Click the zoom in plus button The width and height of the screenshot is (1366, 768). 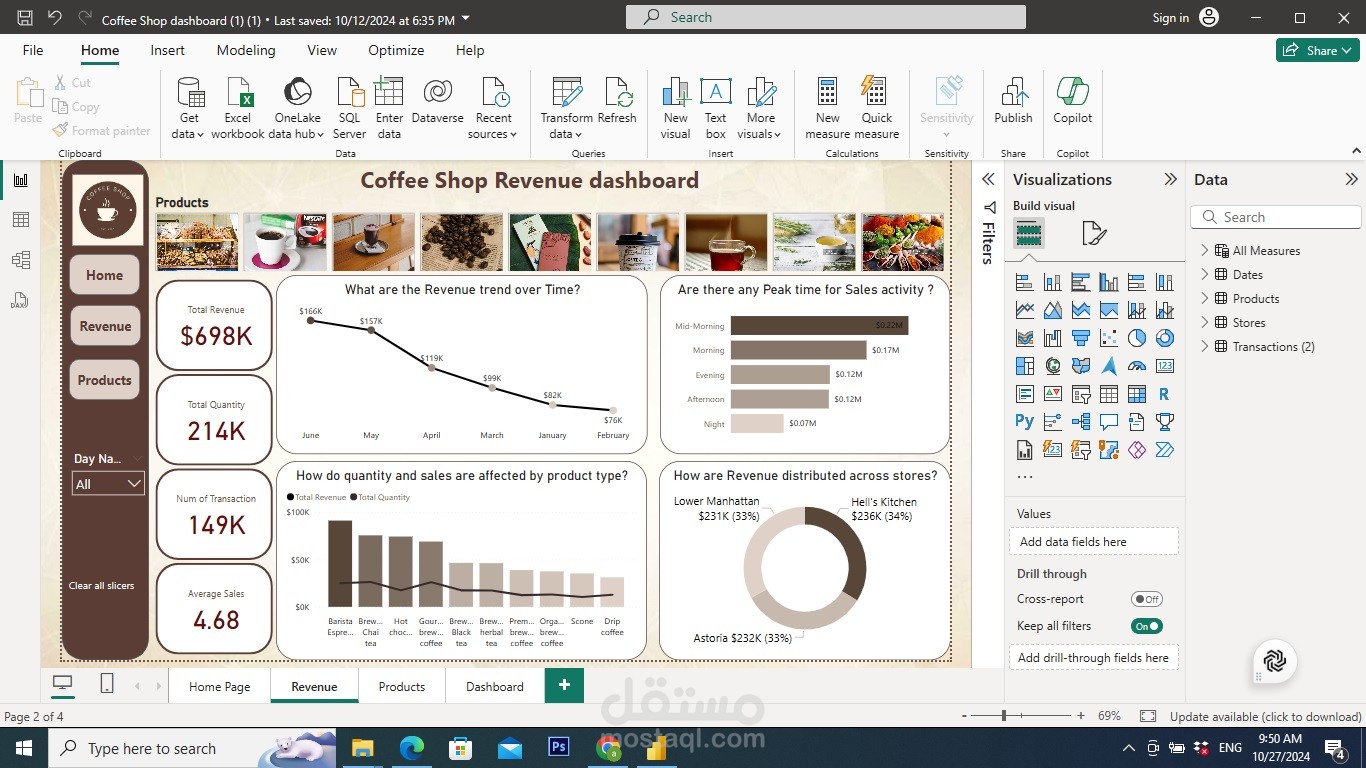point(1081,716)
